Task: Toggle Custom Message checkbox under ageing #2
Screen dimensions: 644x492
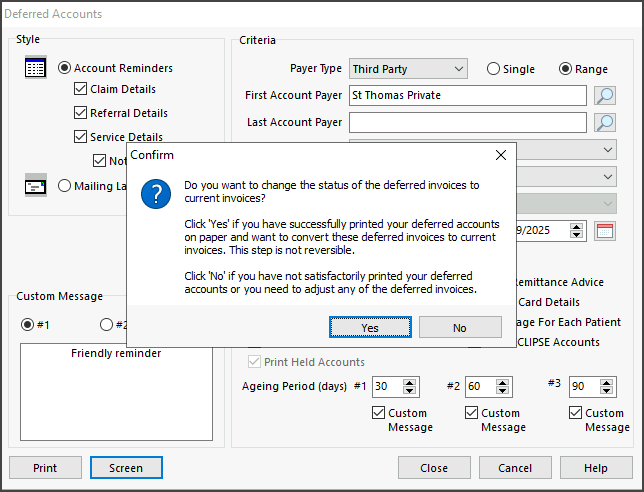Action: point(472,412)
